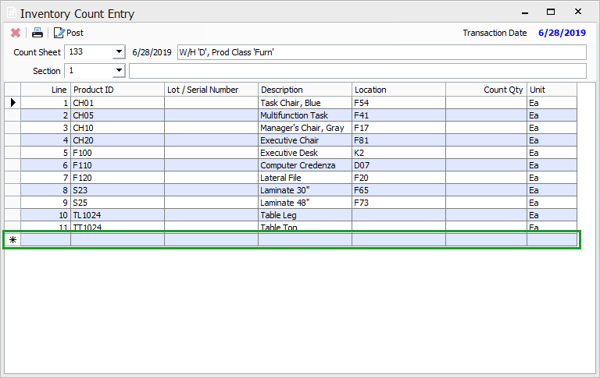Click the Product ID column header
This screenshot has width=600, height=378.
point(117,90)
